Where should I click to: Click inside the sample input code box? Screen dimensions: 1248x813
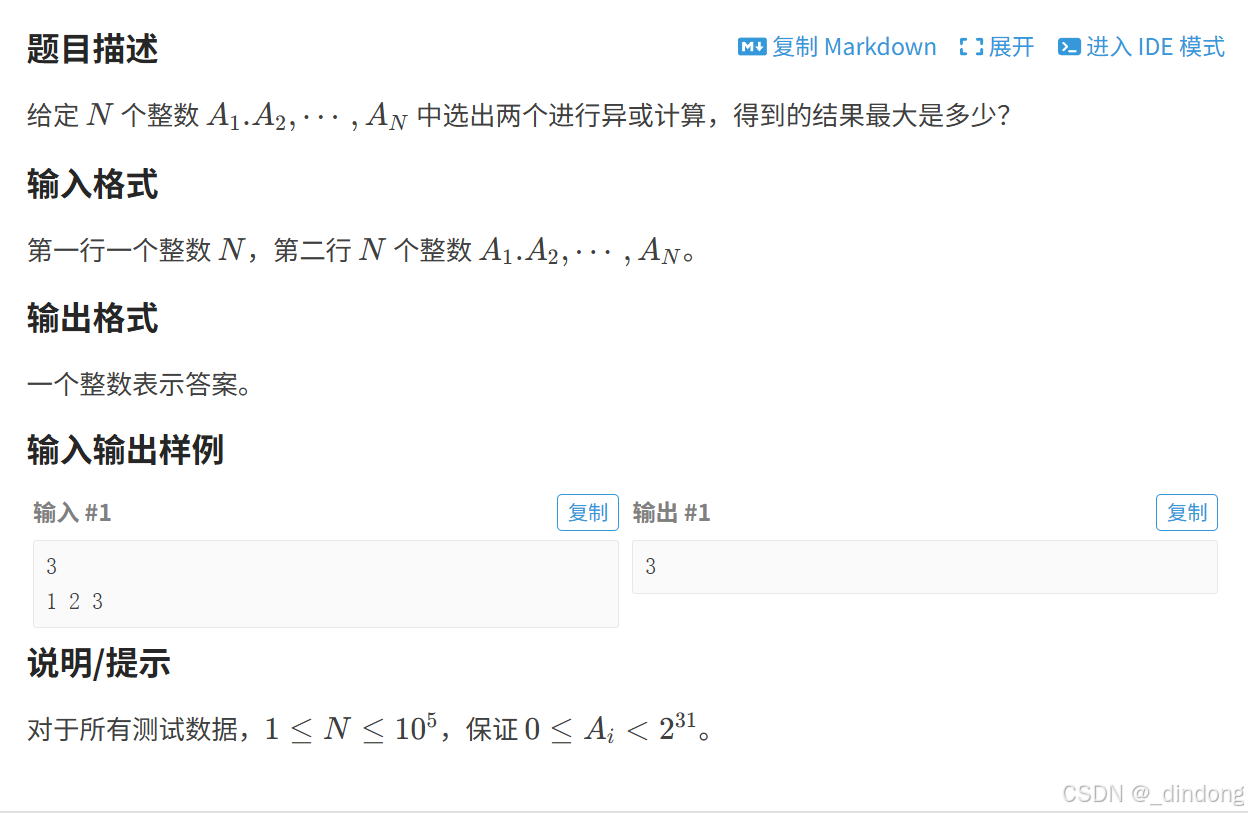326,584
